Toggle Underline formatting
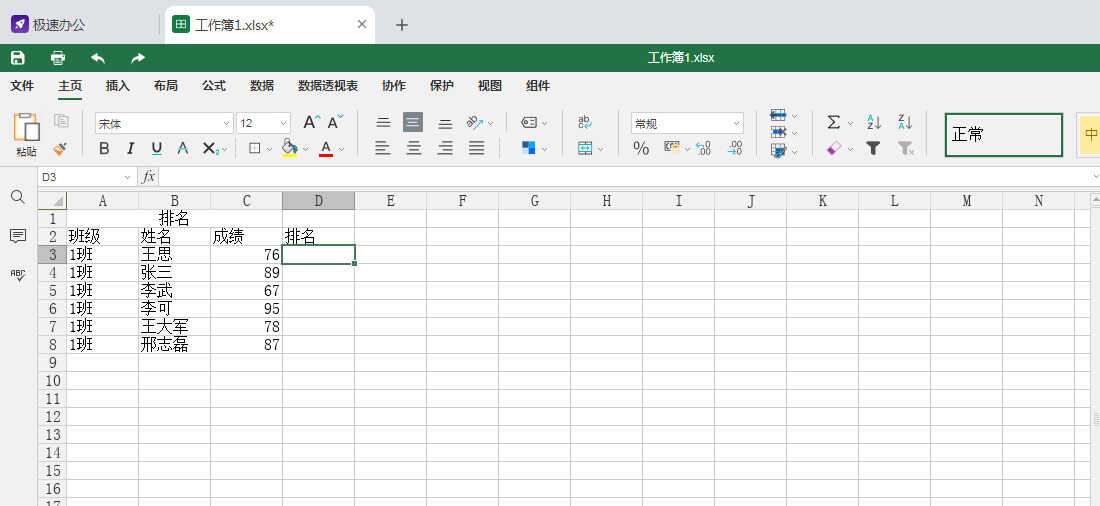This screenshot has width=1100, height=506. pos(156,148)
